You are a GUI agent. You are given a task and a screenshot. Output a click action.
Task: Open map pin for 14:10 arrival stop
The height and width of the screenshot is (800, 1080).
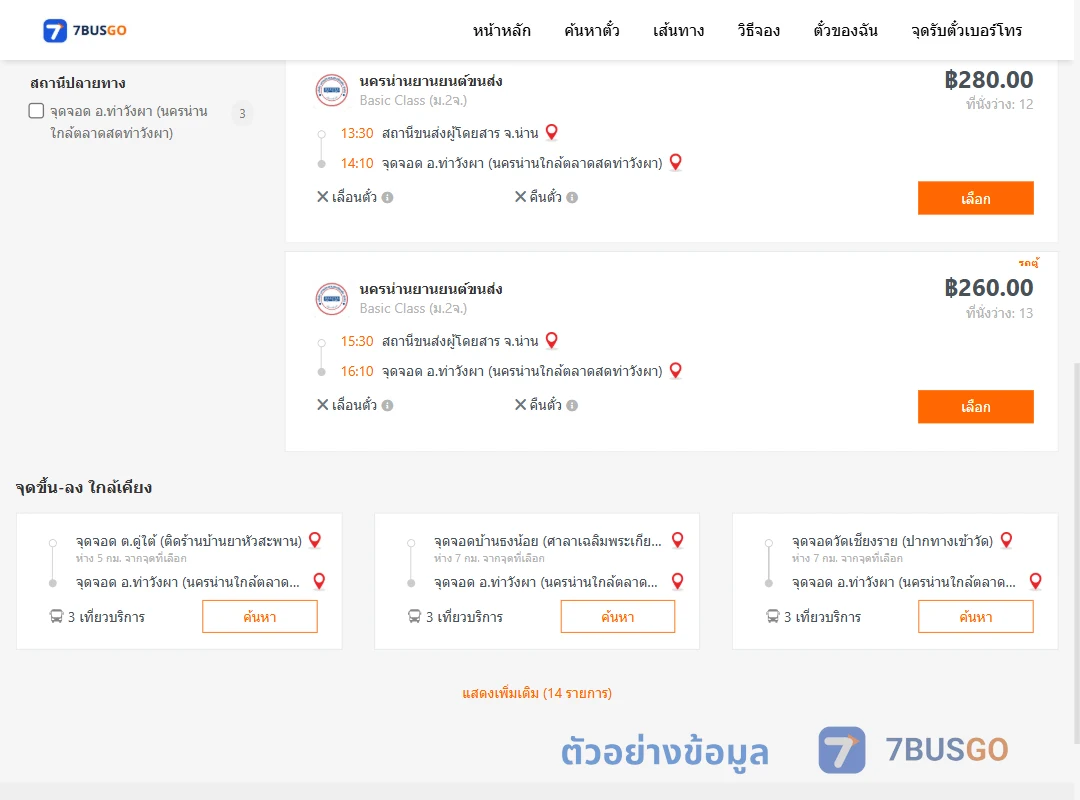click(x=676, y=162)
